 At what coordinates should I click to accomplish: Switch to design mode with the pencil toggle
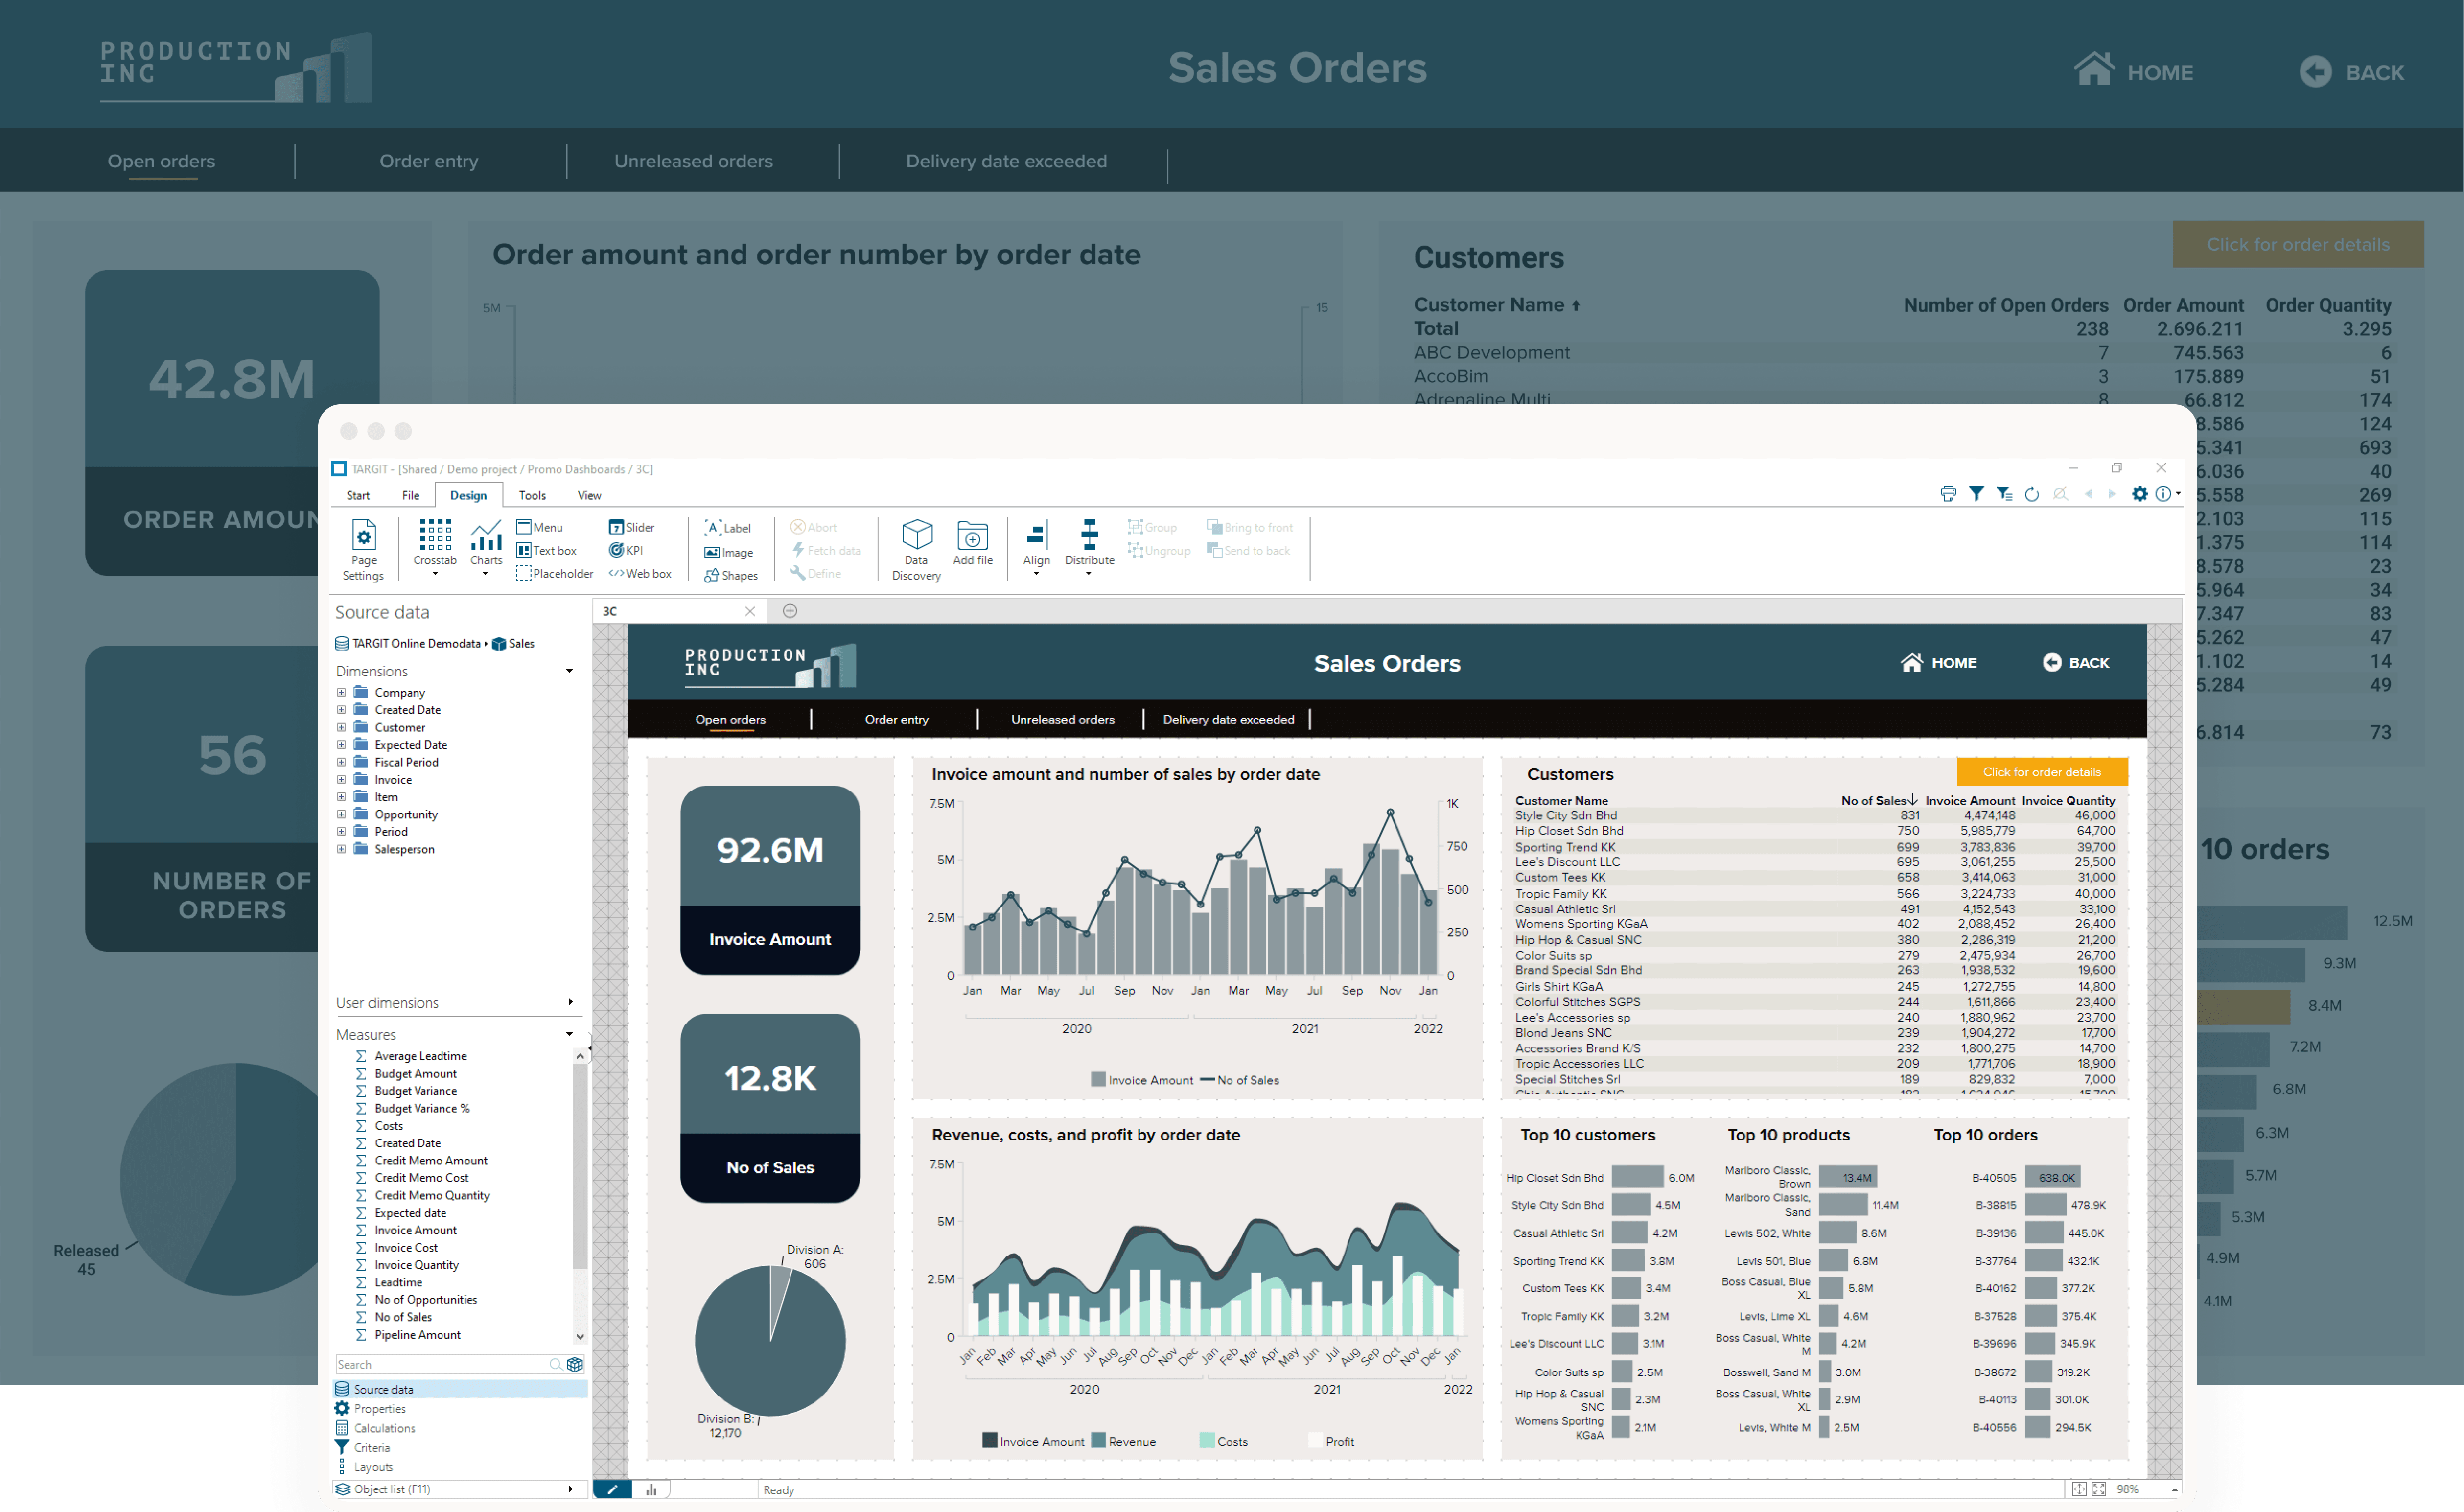click(x=613, y=1489)
